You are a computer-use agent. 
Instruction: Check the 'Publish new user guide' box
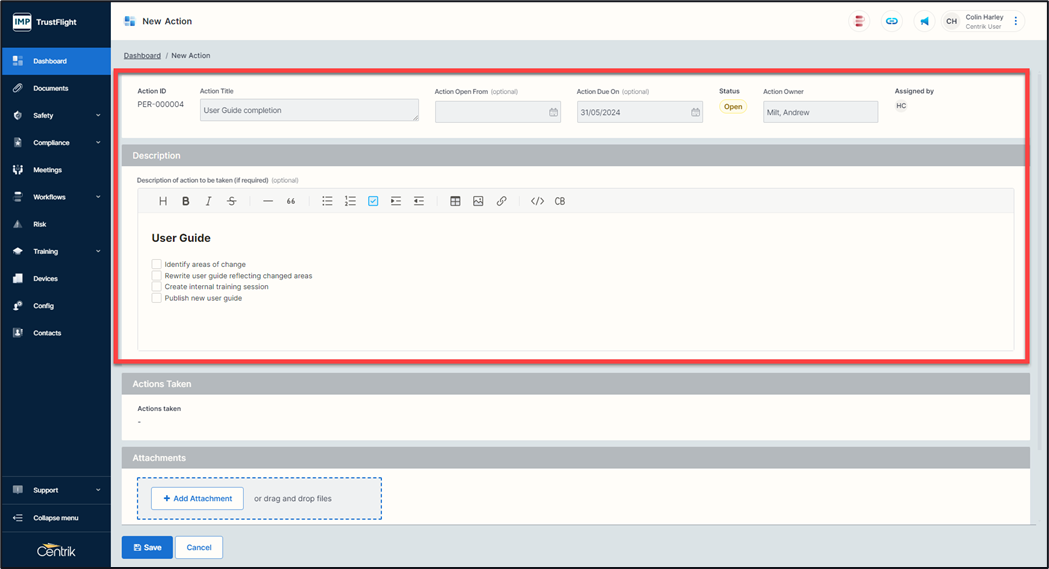157,298
